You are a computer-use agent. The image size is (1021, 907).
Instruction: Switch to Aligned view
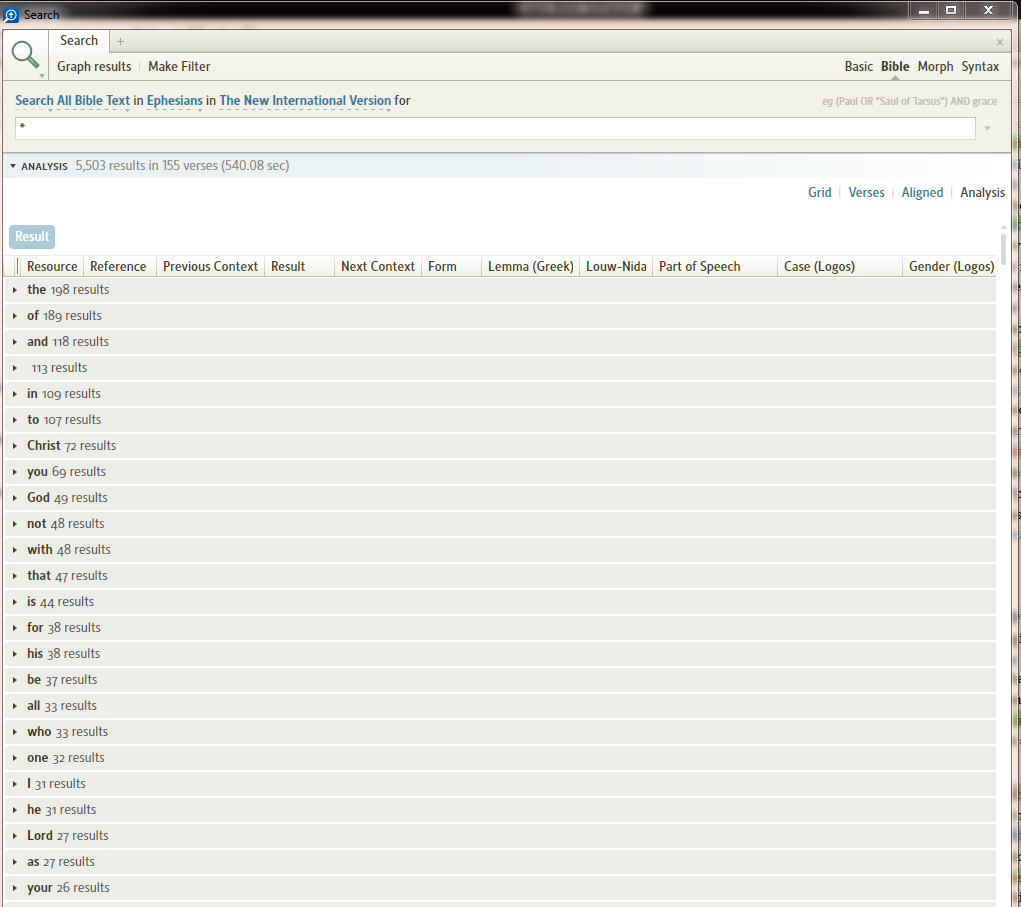(922, 193)
